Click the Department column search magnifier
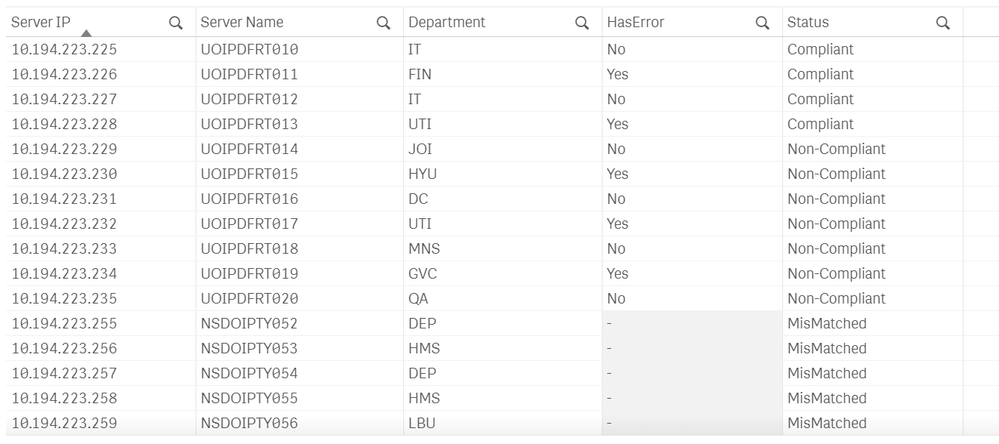The height and width of the screenshot is (444, 999). (x=582, y=23)
